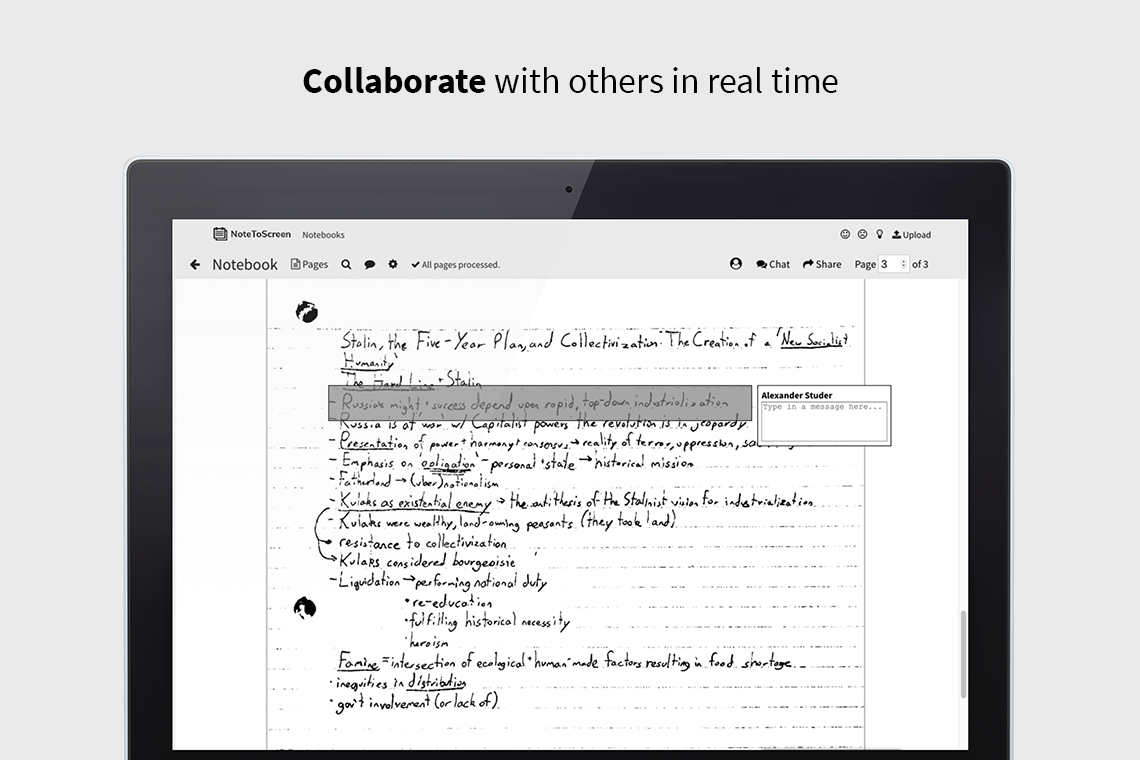1140x760 pixels.
Task: Click the lower user avatar marker on page
Action: coord(305,608)
